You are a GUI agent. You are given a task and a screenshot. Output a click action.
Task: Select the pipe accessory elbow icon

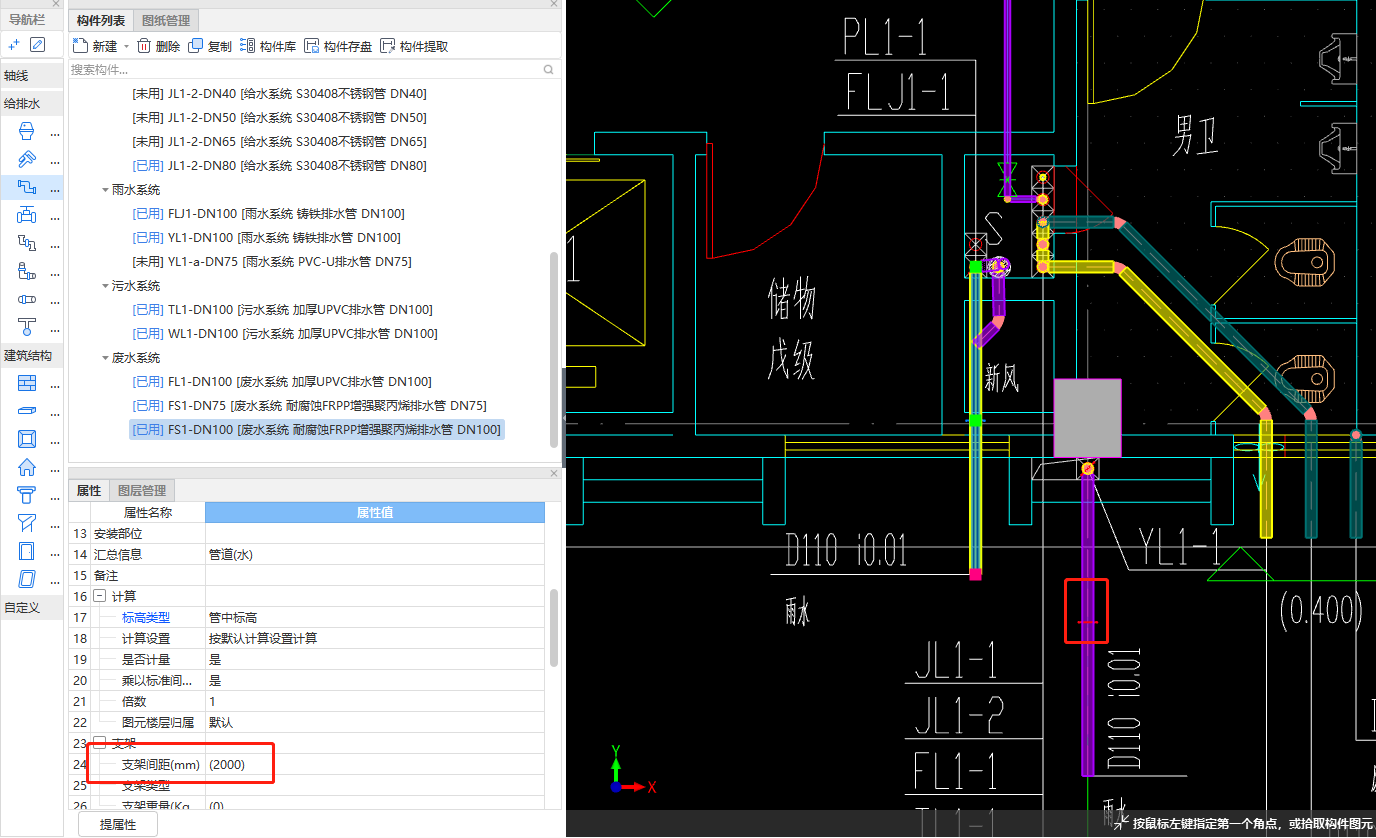[x=27, y=271]
